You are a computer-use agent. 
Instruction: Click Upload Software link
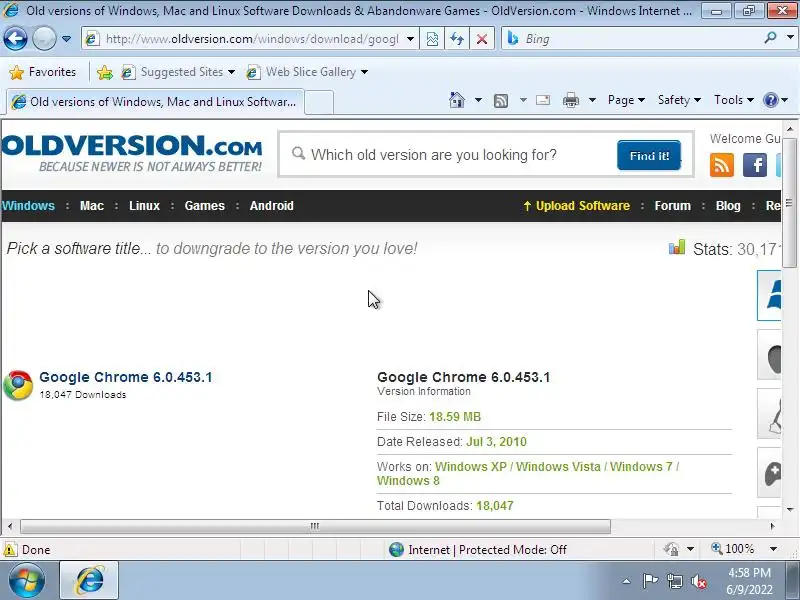tap(577, 206)
